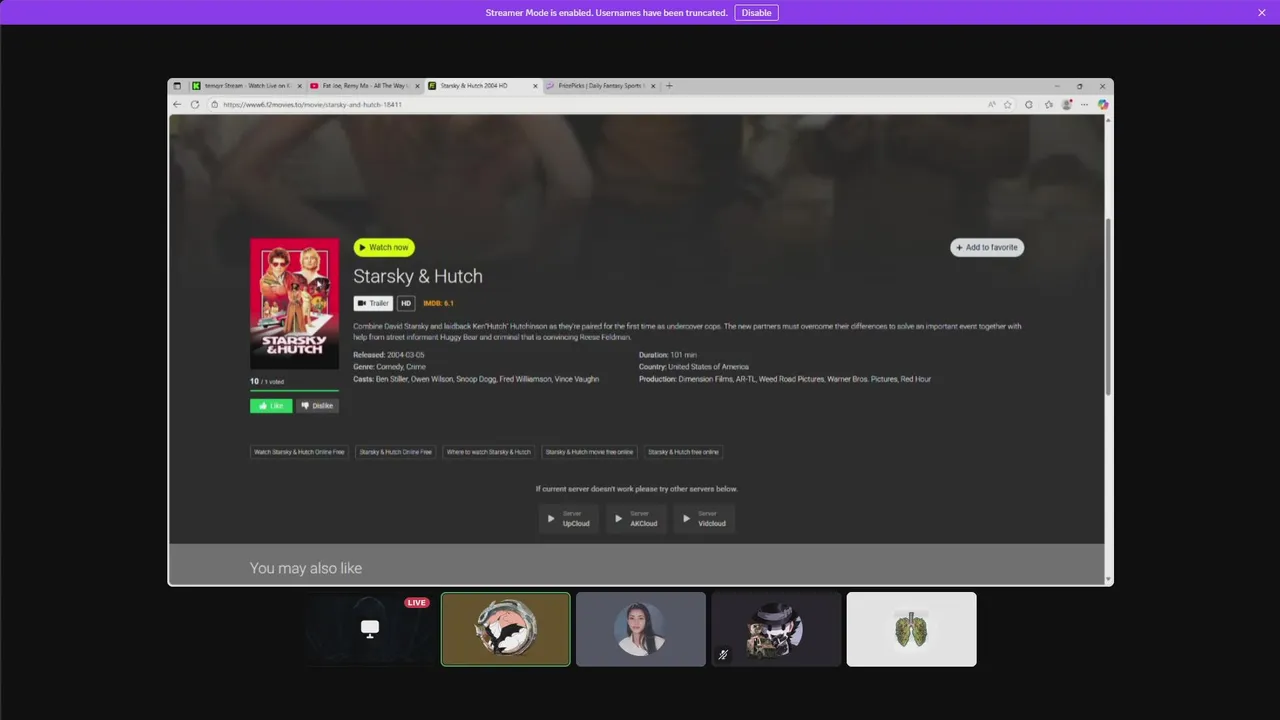Reload the page with the refresh icon
1280x720 pixels.
click(x=195, y=104)
